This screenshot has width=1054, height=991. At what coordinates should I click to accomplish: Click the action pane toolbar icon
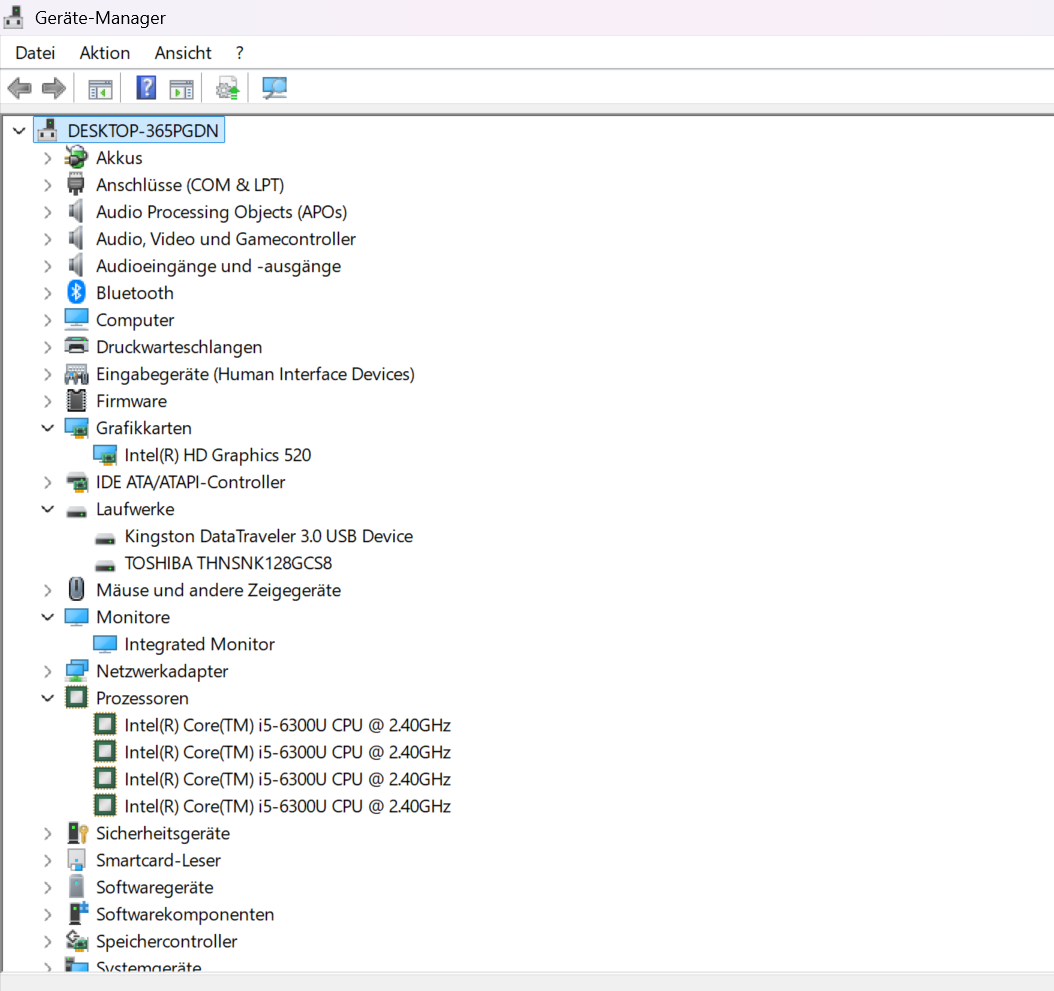point(181,89)
